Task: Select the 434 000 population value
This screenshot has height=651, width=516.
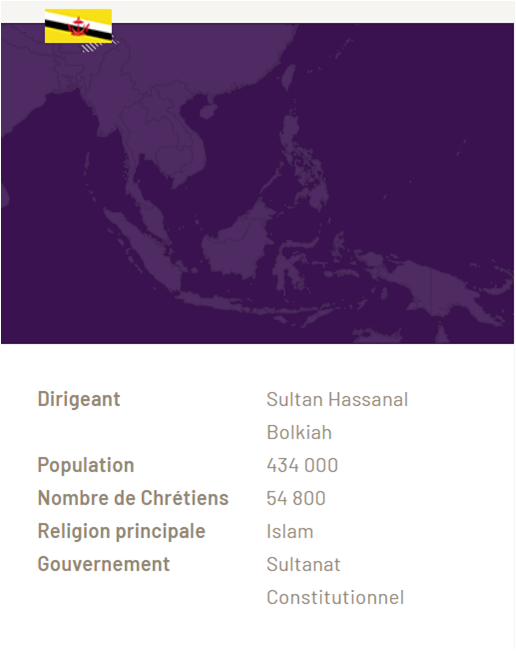Action: 302,465
